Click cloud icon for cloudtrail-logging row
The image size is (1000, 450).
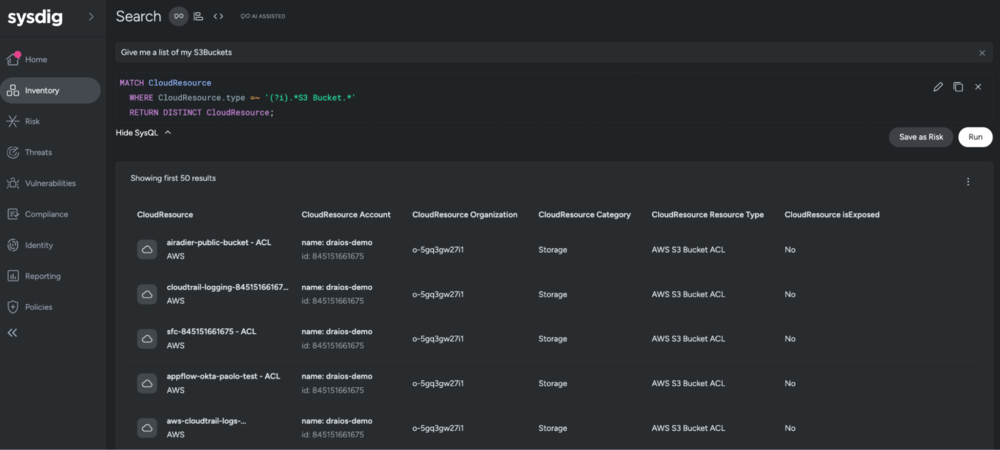point(147,294)
